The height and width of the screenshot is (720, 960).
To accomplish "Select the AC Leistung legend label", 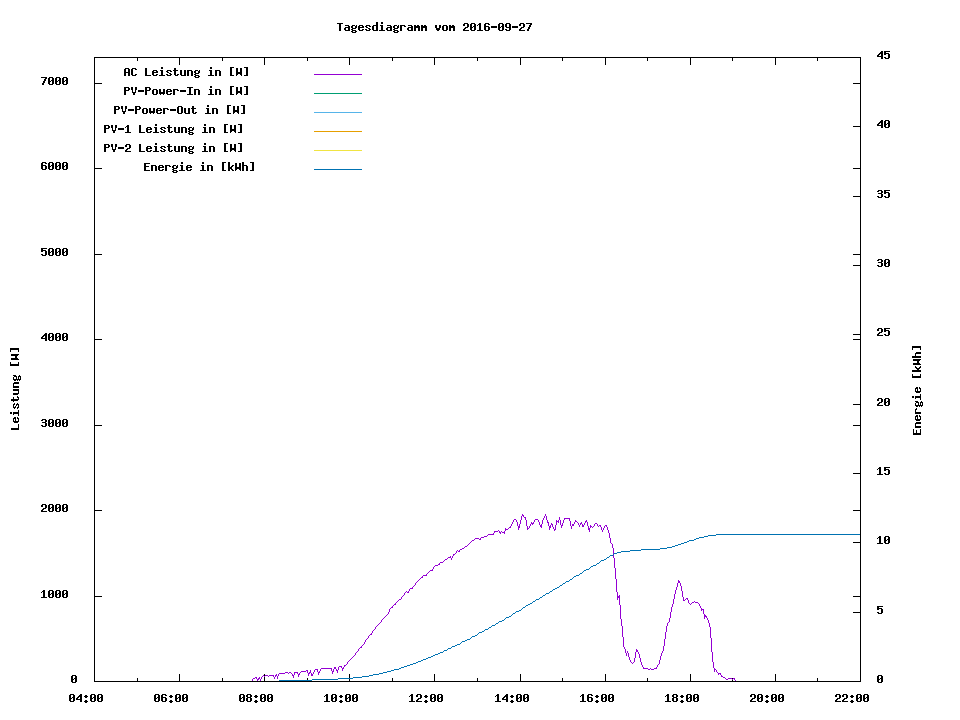I will pos(186,72).
